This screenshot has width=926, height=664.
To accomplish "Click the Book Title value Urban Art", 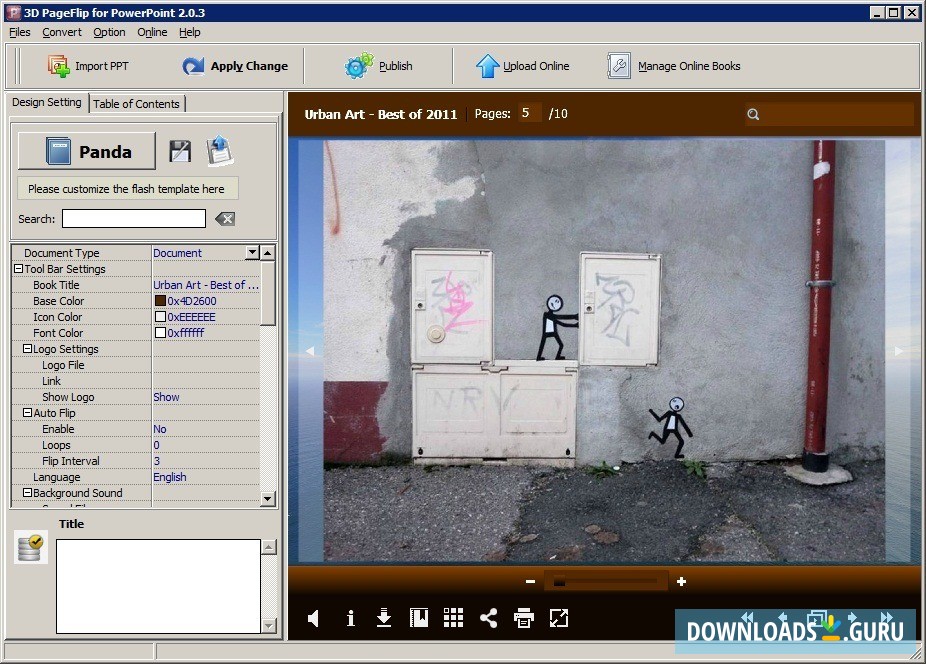I will click(206, 285).
